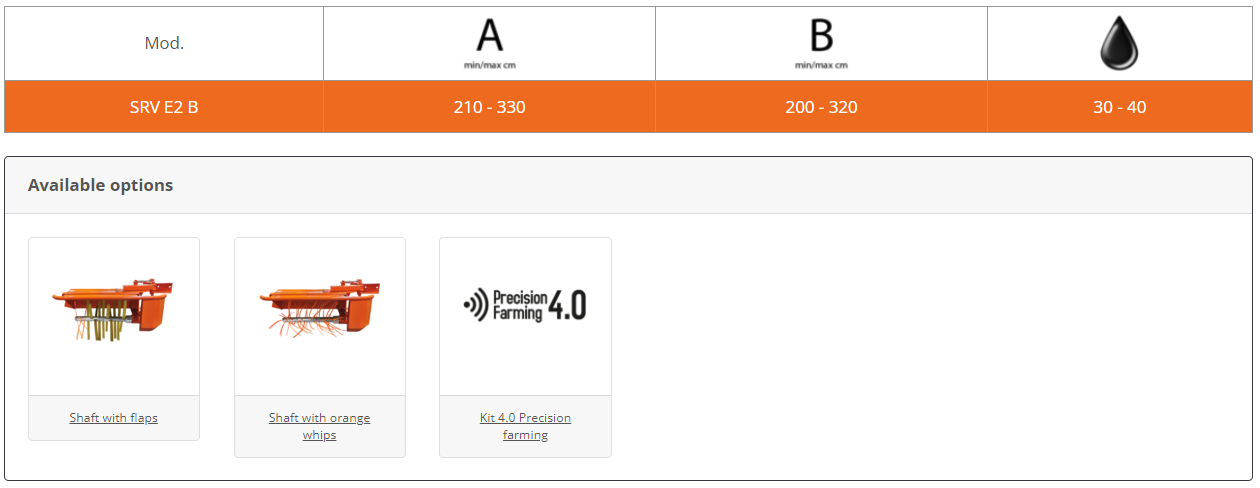Screen dimensions: 1260x488
Task: Click the oil drop icon in table header
Action: 1120,44
